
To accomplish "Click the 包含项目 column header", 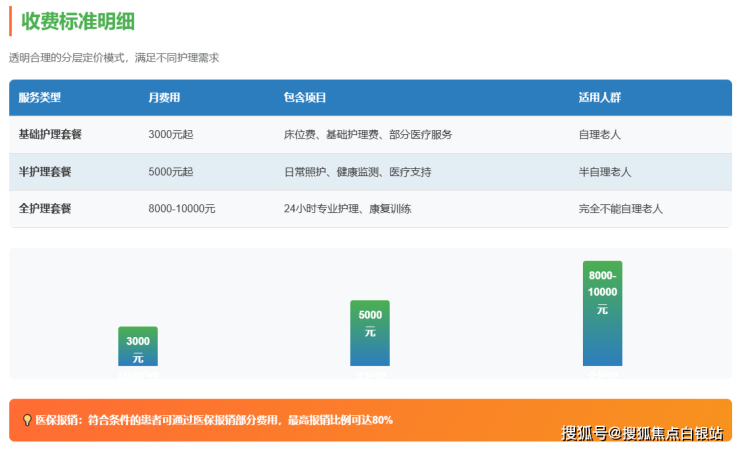I will tap(305, 98).
